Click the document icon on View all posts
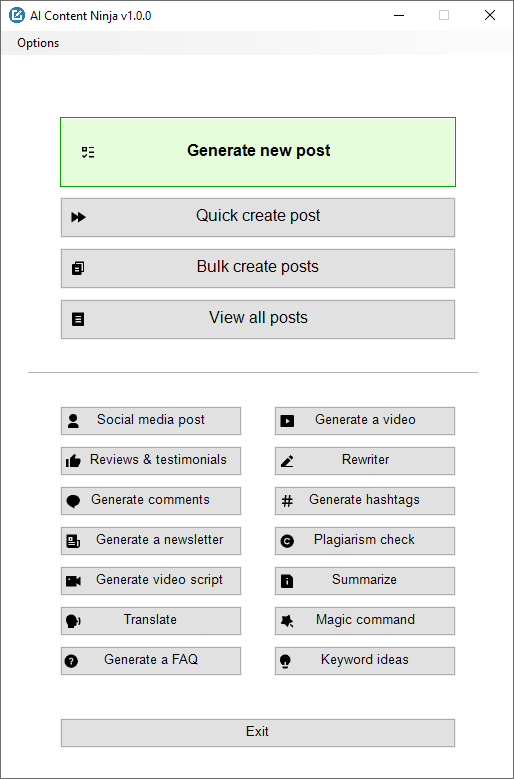Viewport: 514px width, 779px height. (78, 319)
